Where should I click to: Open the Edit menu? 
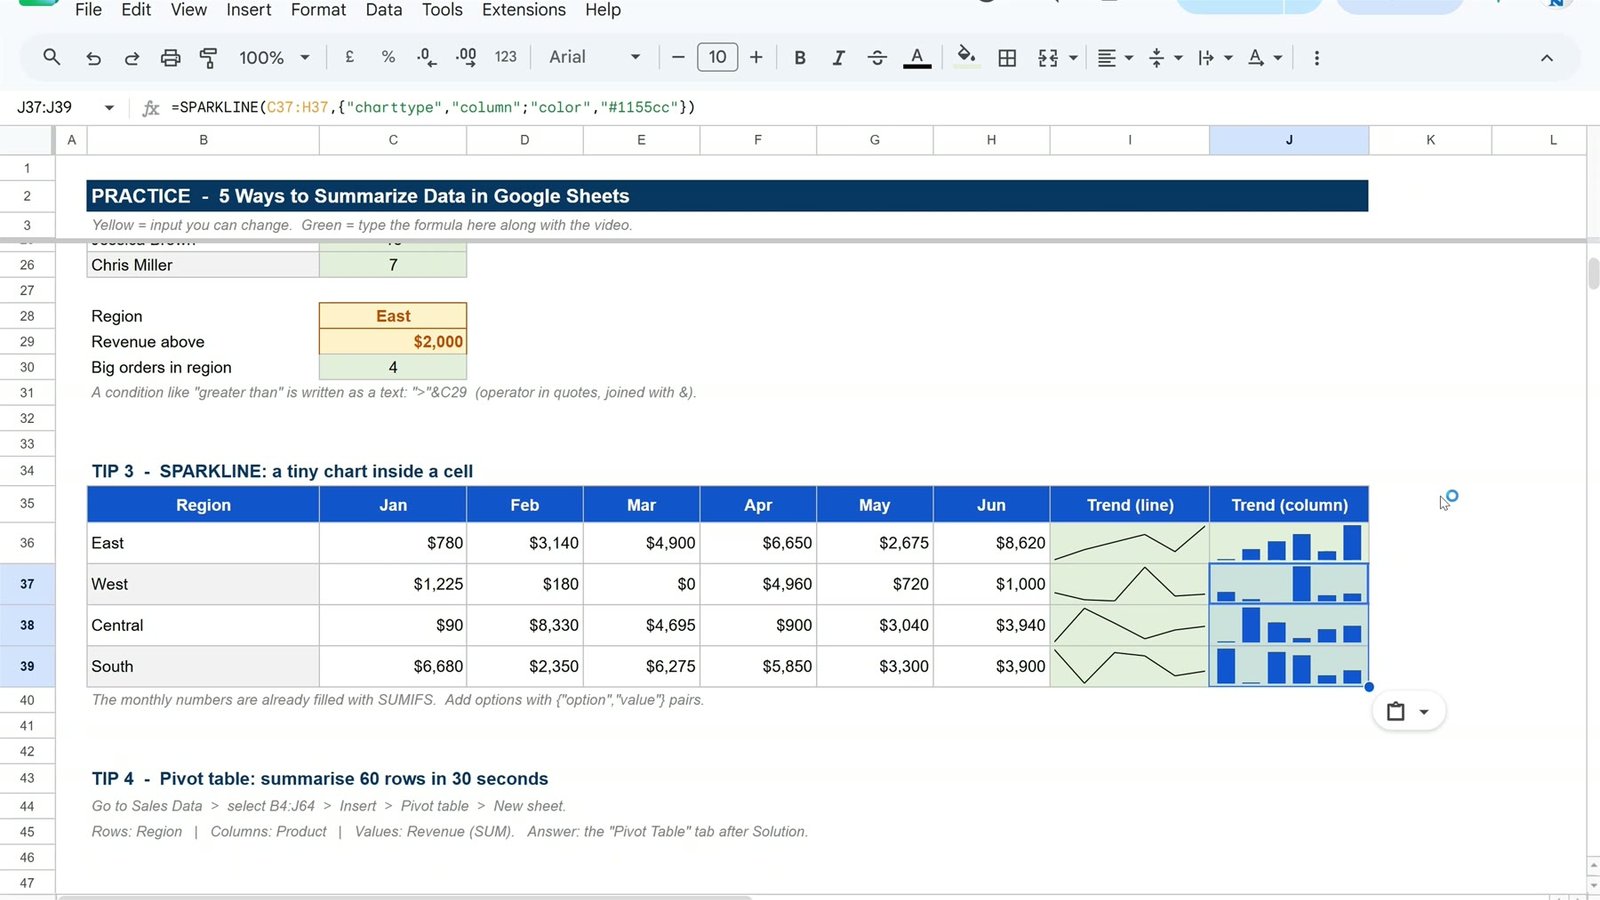tap(136, 10)
